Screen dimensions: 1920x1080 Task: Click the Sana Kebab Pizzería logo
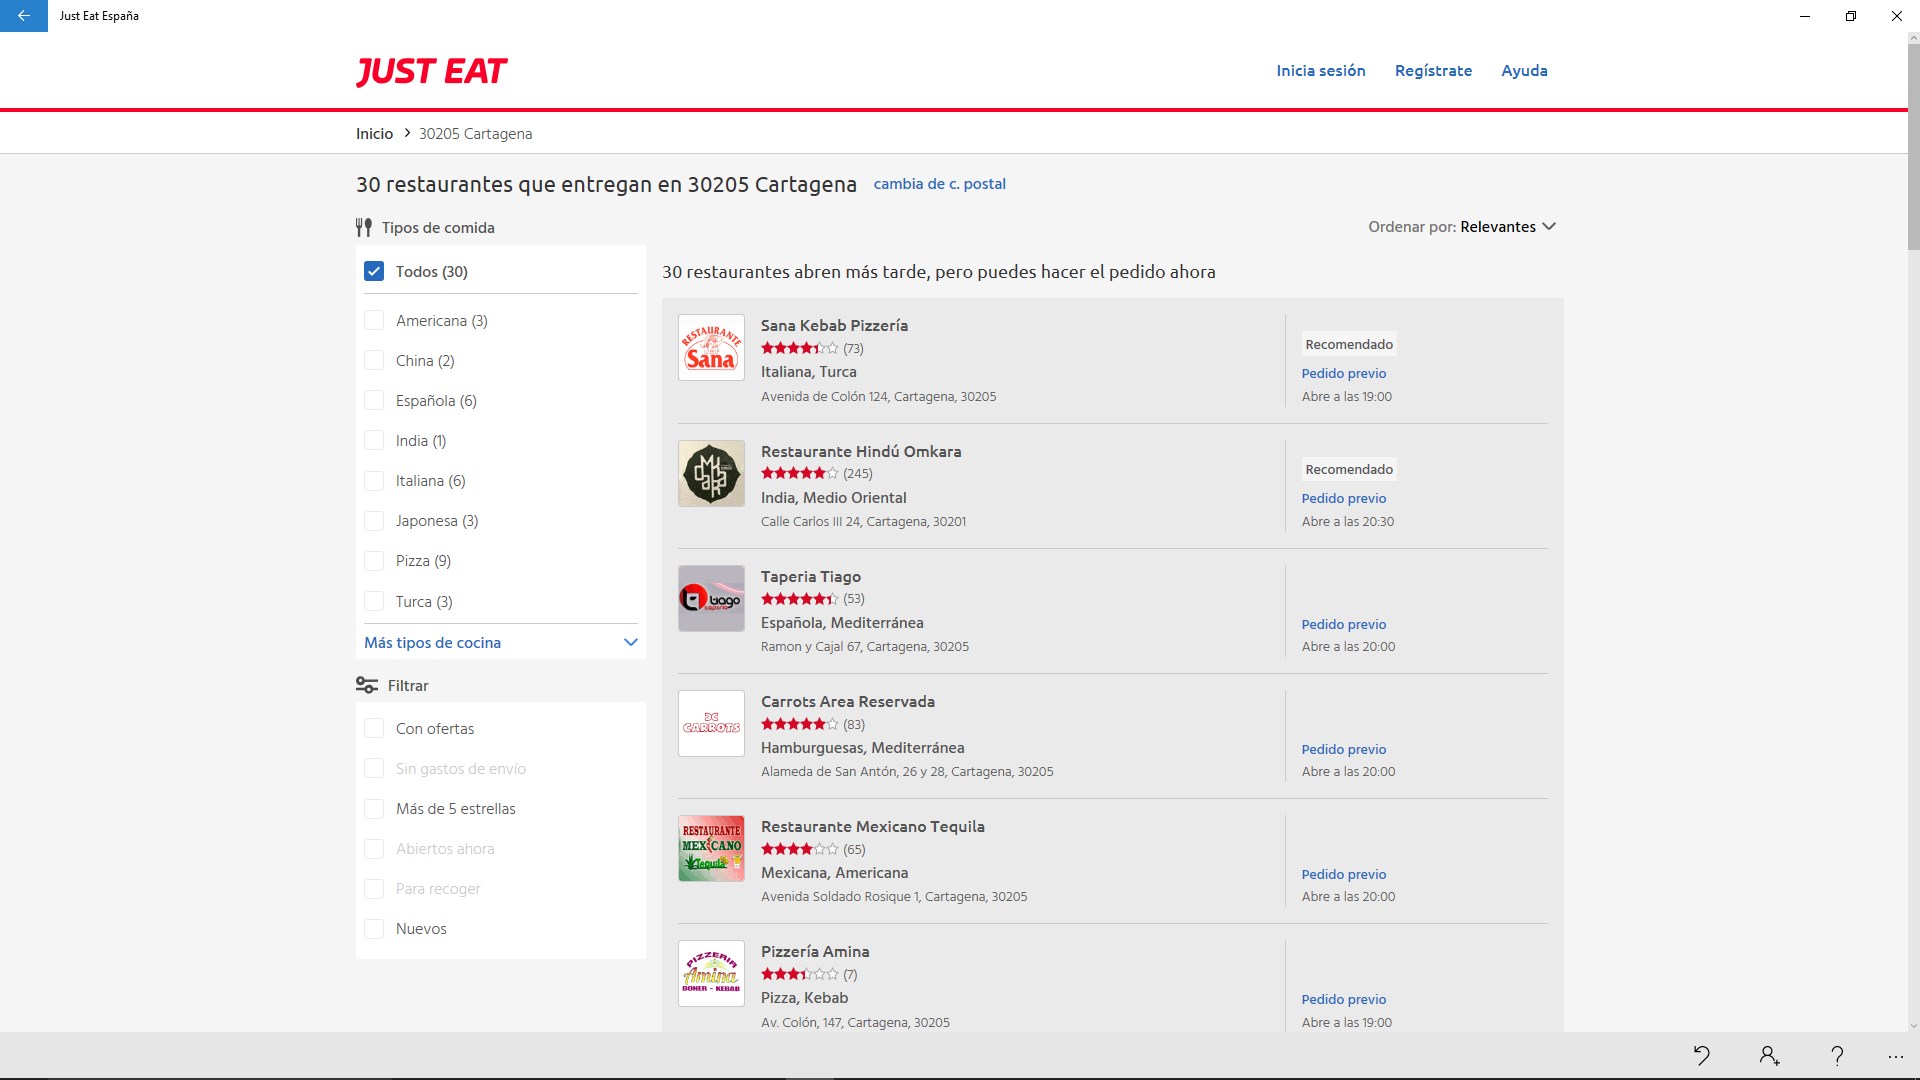click(x=711, y=347)
